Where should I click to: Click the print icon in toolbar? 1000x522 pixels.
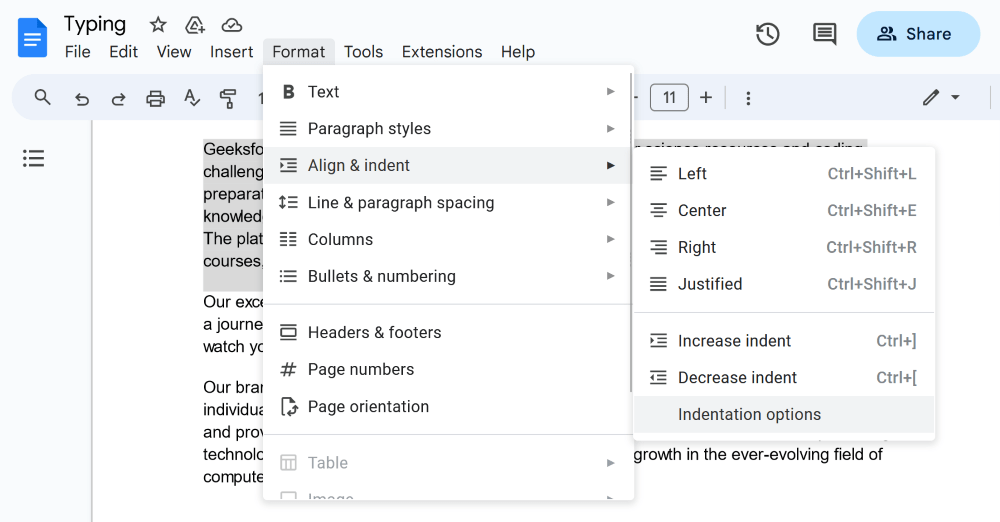click(x=155, y=98)
